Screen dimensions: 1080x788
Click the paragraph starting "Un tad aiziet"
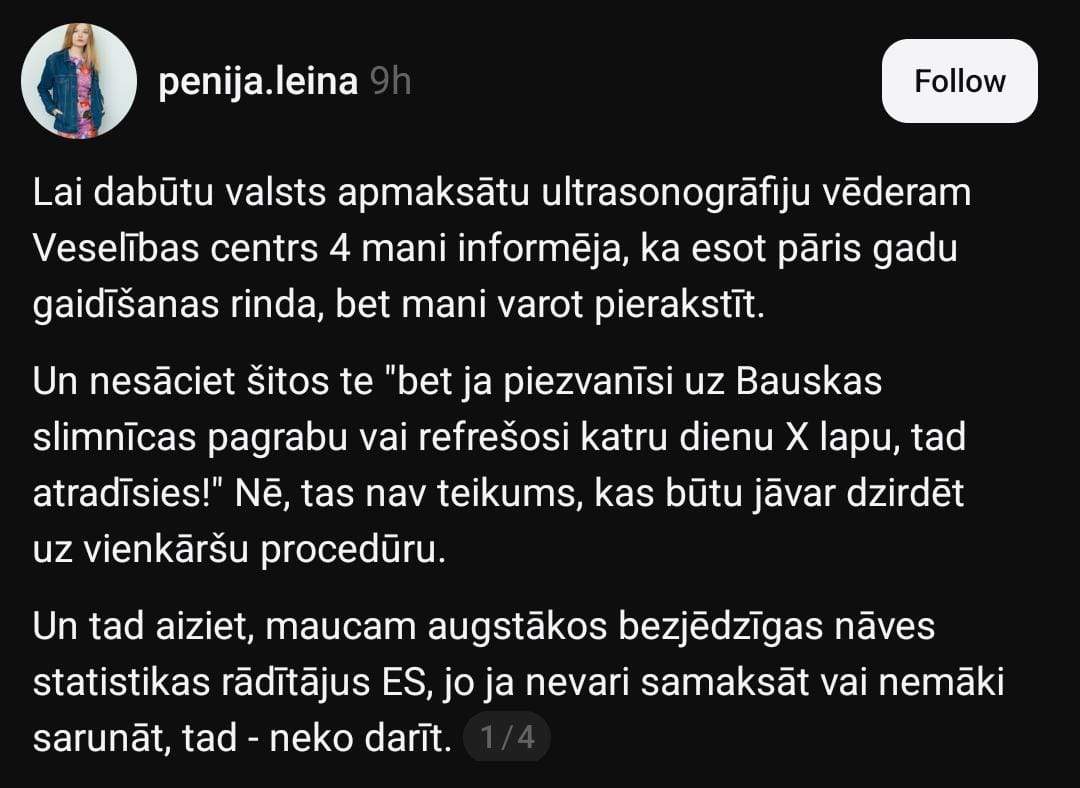coord(500,683)
